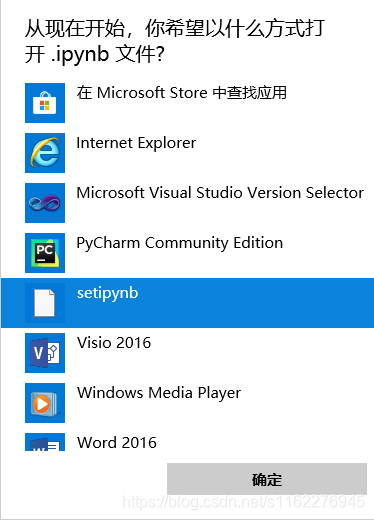The width and height of the screenshot is (374, 520).
Task: Click the Windows Media Player icon
Action: coord(45,403)
